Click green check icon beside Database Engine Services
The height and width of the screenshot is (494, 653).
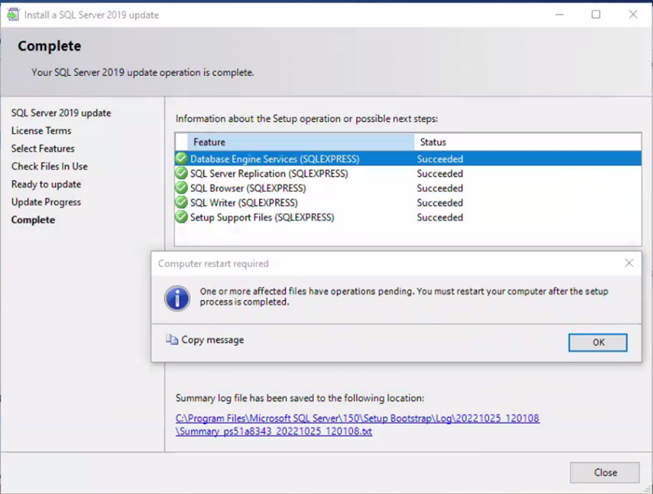(x=181, y=158)
